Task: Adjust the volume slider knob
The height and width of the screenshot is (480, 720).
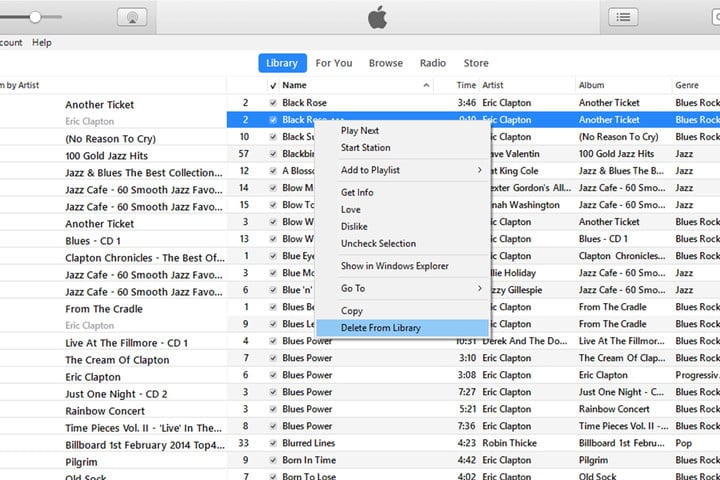Action: point(35,17)
